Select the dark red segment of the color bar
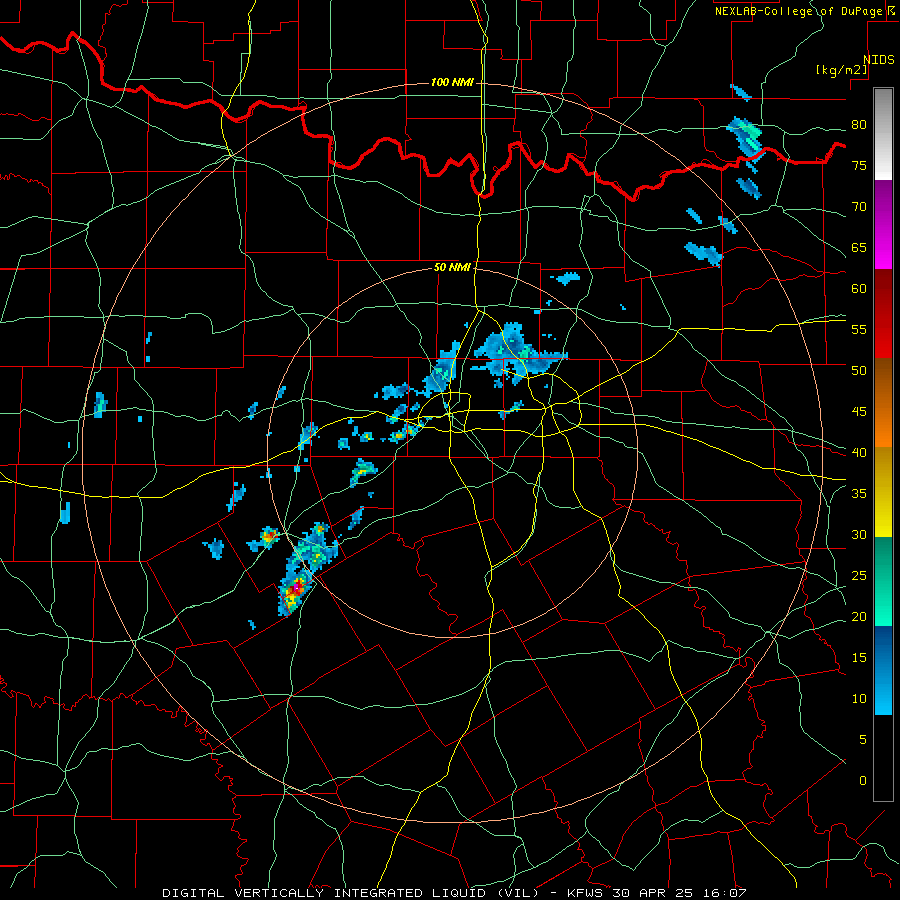 (883, 314)
